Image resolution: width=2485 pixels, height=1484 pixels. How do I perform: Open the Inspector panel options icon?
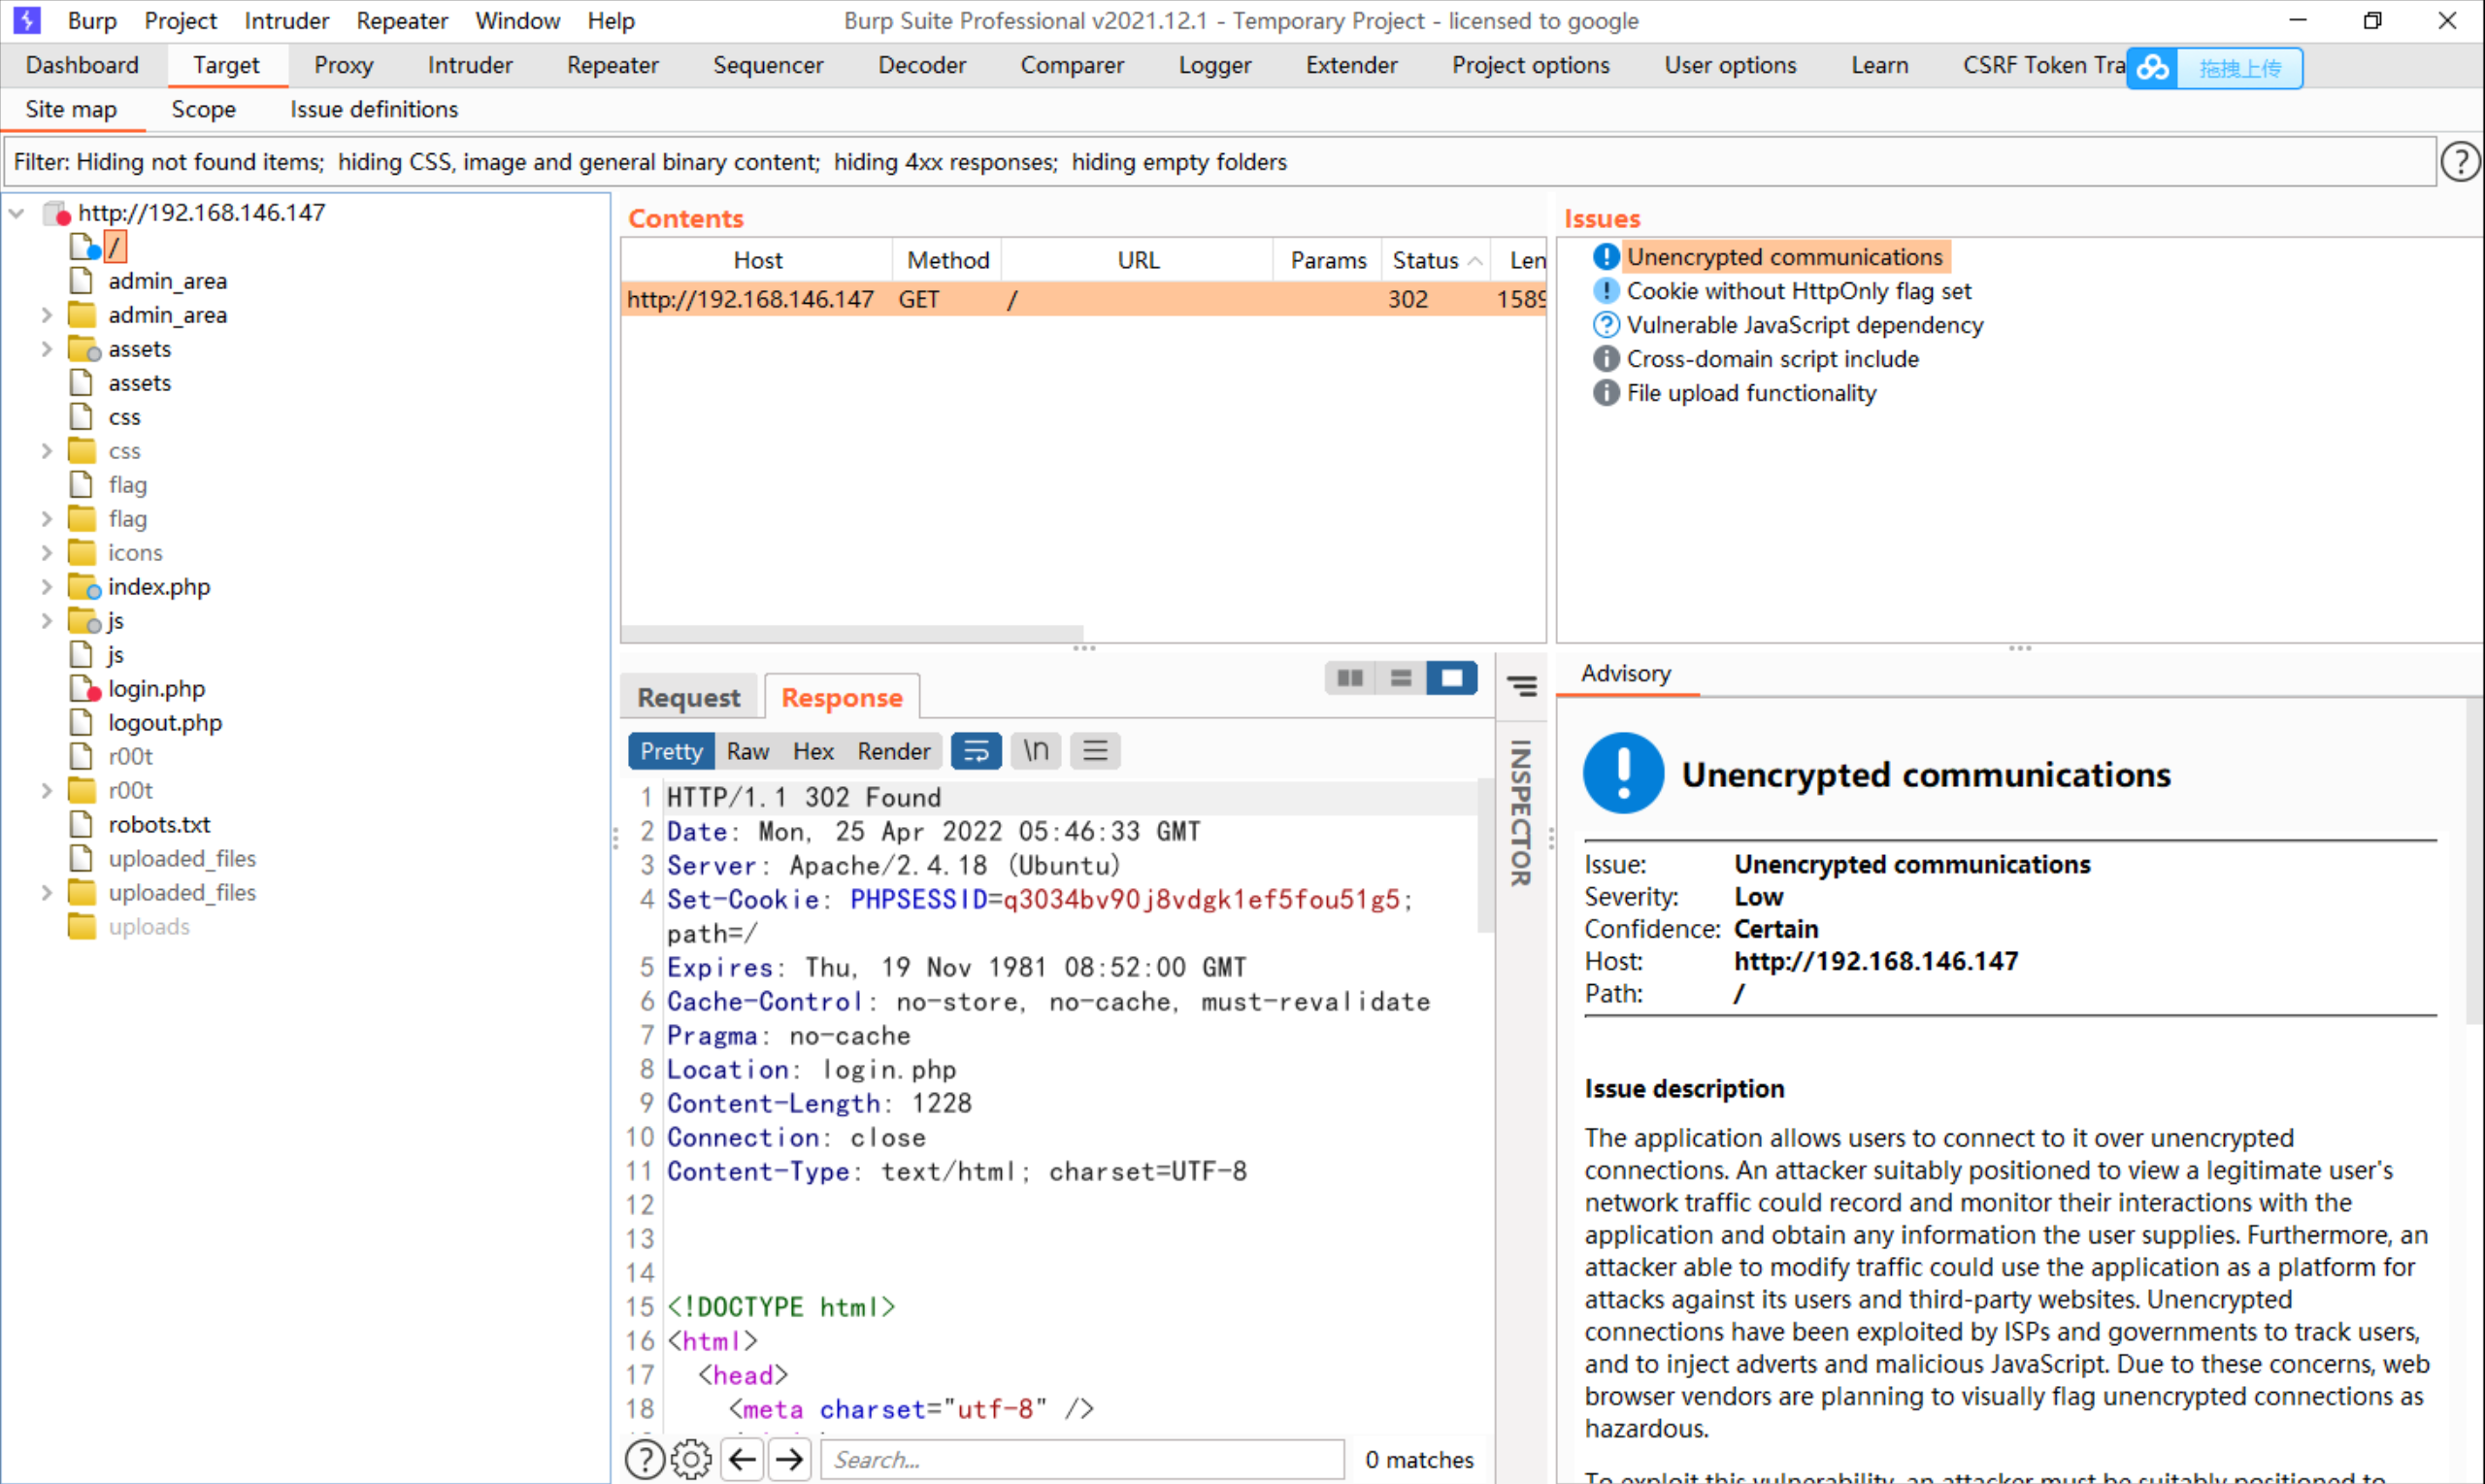tap(1522, 686)
